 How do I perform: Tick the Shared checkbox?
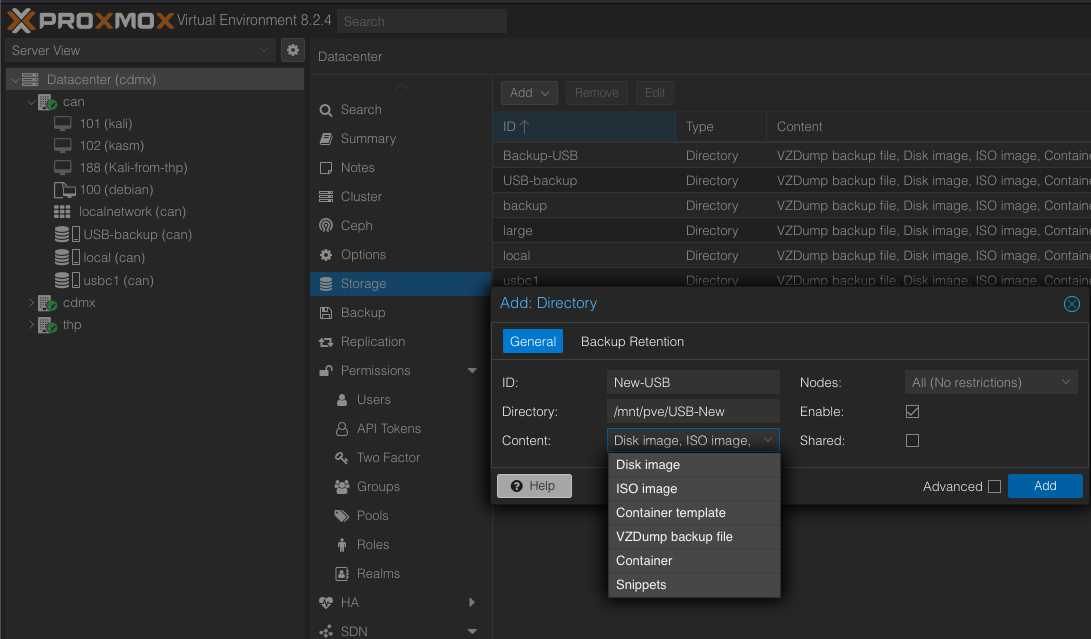[912, 440]
